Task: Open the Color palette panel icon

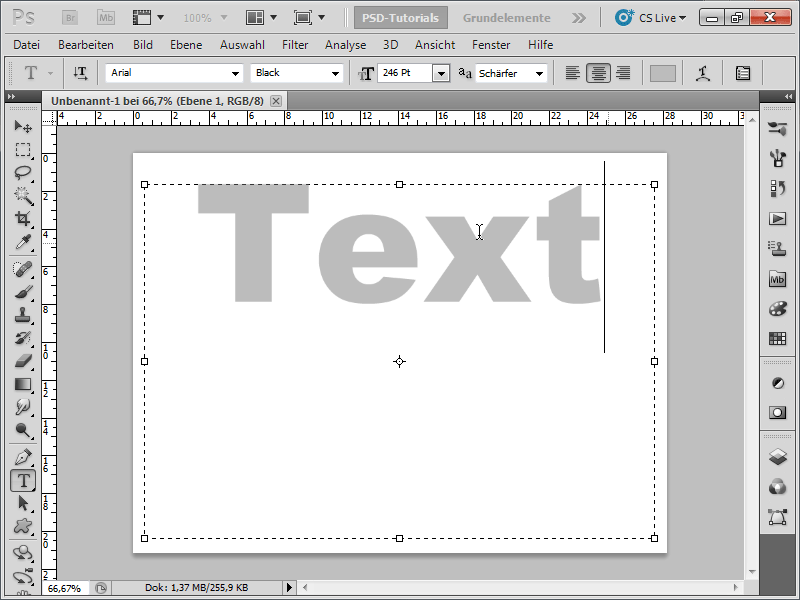Action: 778,309
